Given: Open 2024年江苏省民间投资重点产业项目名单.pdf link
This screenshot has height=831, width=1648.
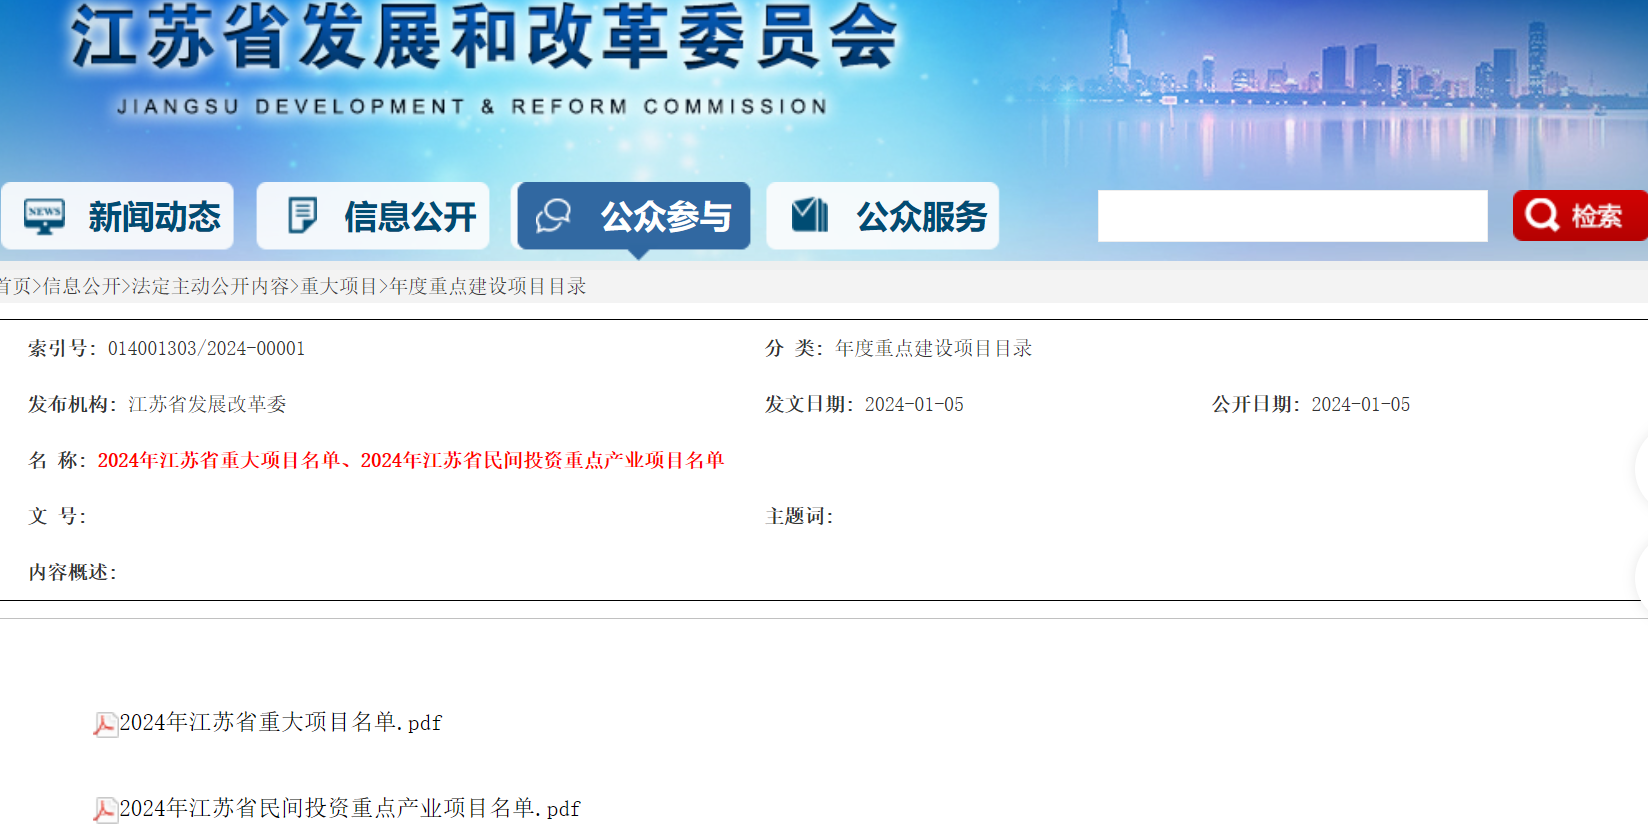Looking at the screenshot, I should (x=350, y=809).
